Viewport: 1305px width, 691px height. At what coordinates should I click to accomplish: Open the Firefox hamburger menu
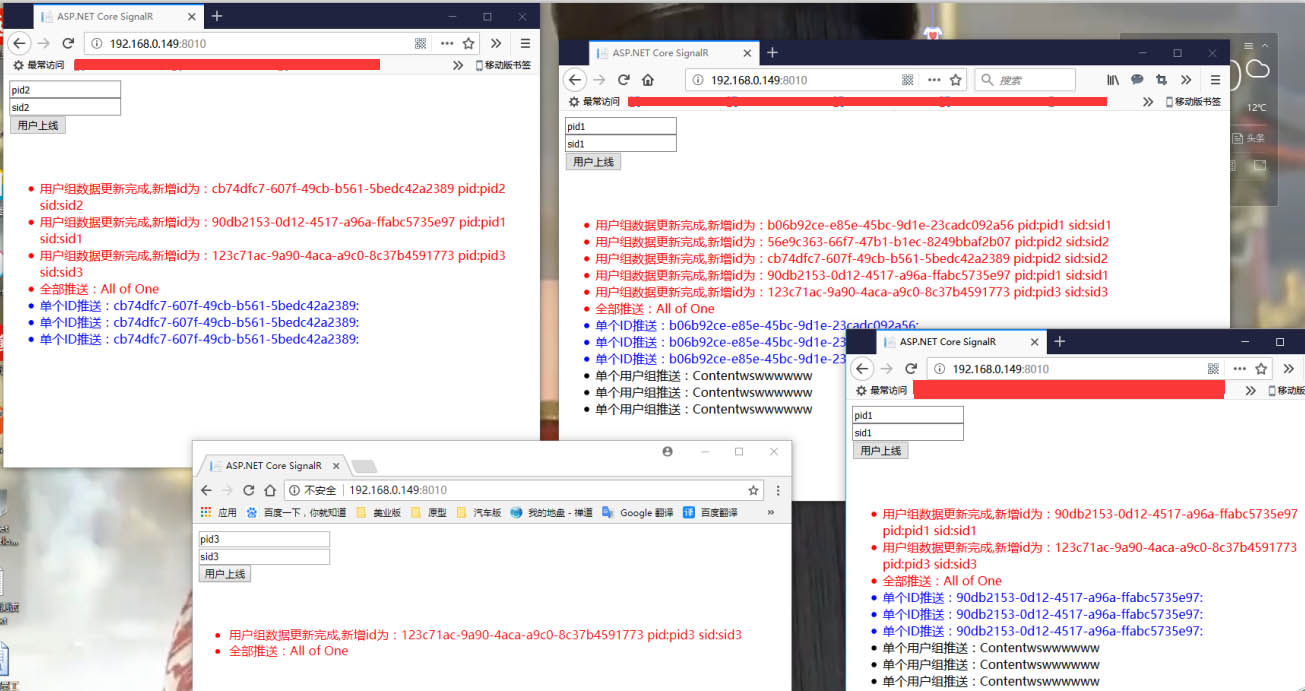click(x=1216, y=80)
